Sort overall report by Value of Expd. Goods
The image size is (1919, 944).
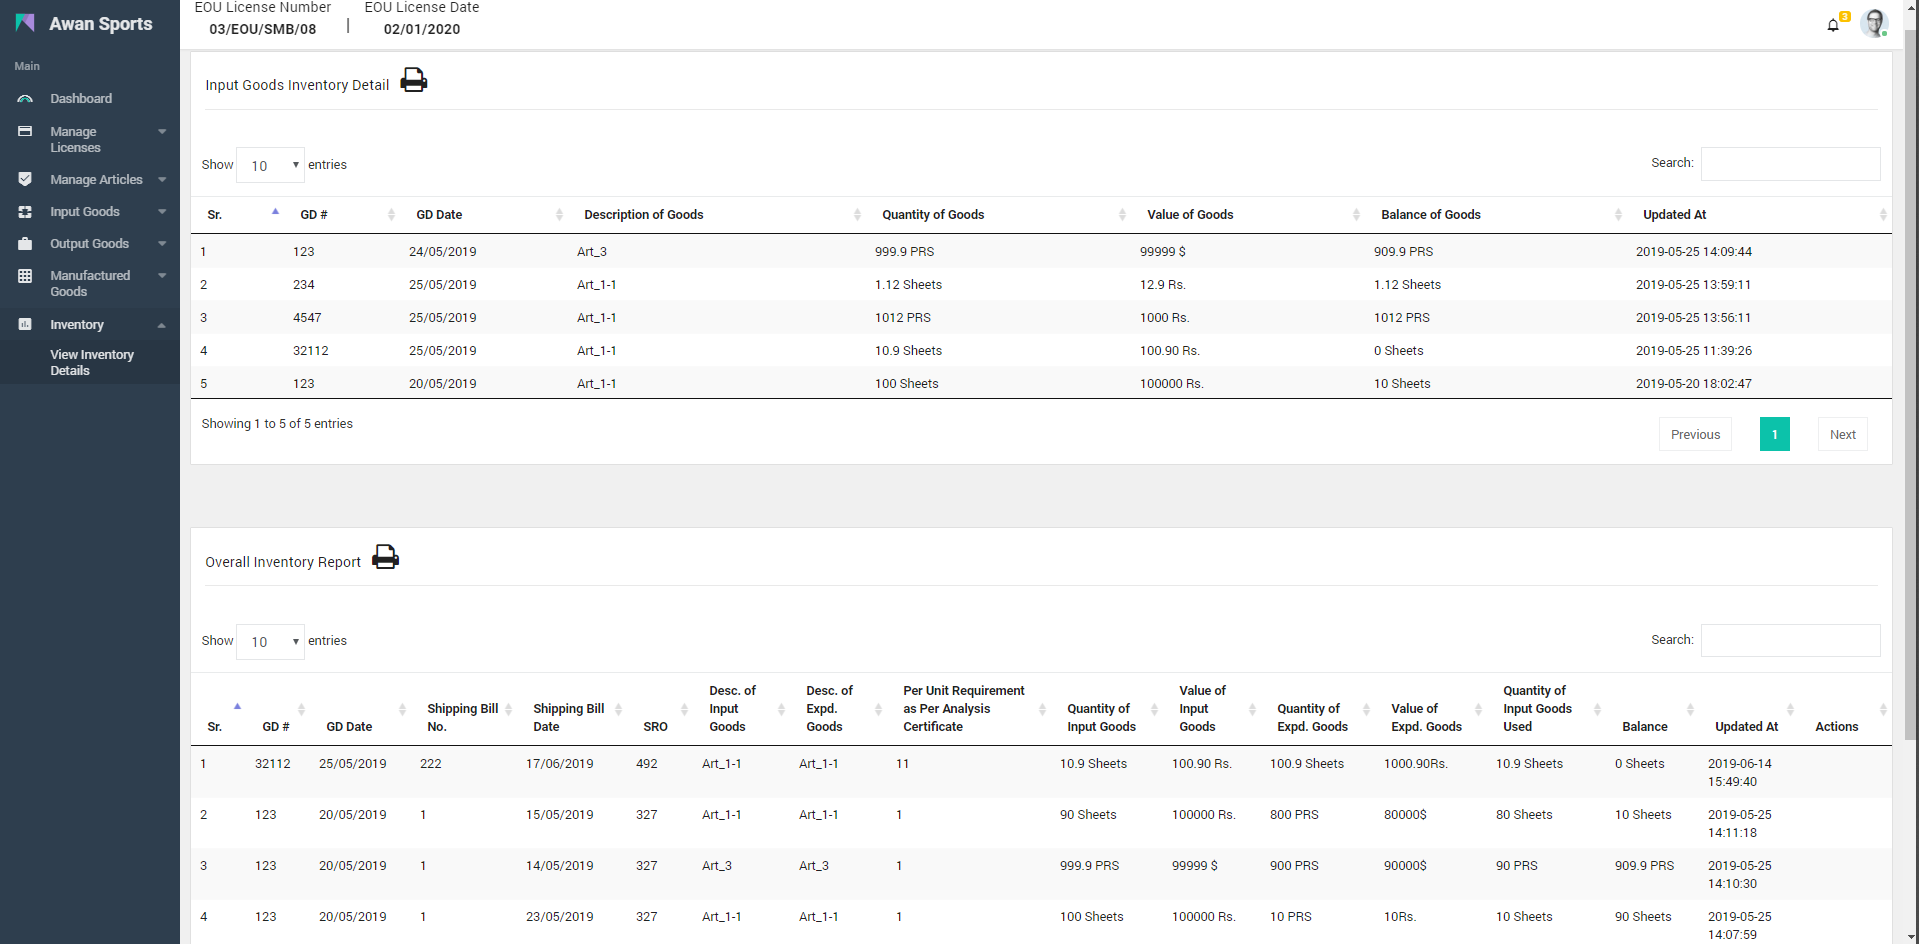click(1431, 709)
